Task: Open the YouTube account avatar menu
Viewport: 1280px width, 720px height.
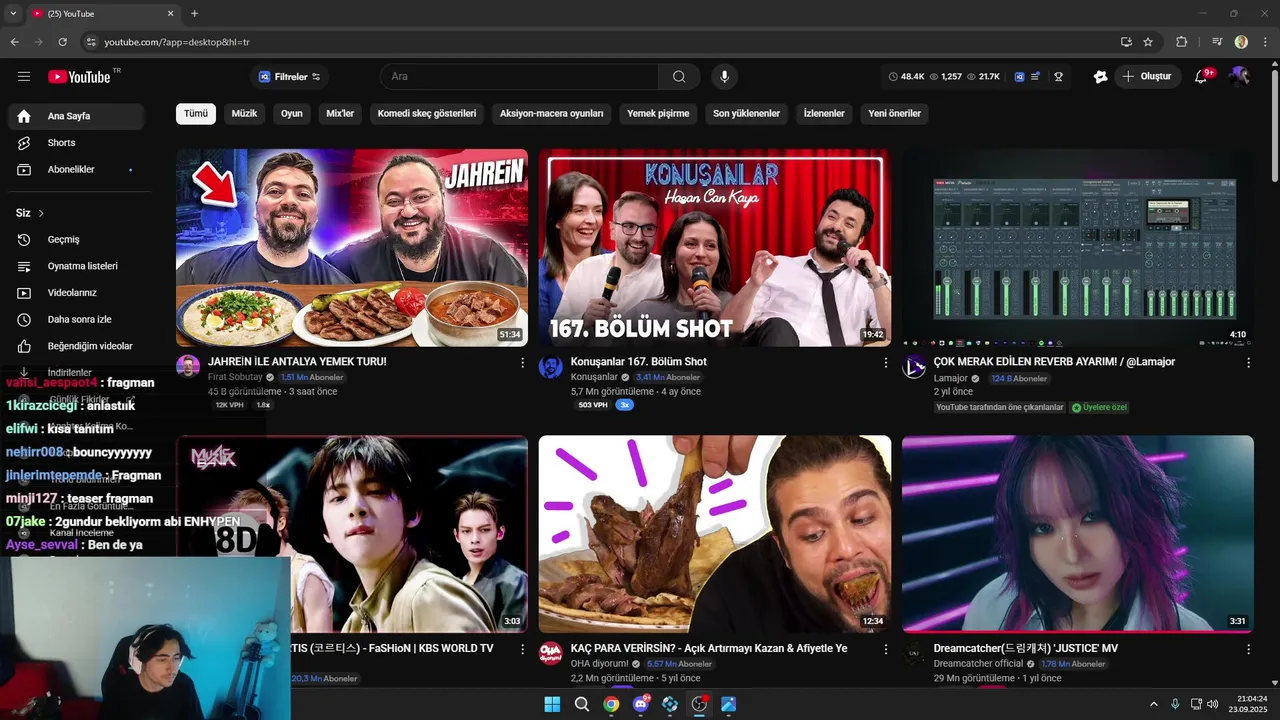Action: point(1240,77)
